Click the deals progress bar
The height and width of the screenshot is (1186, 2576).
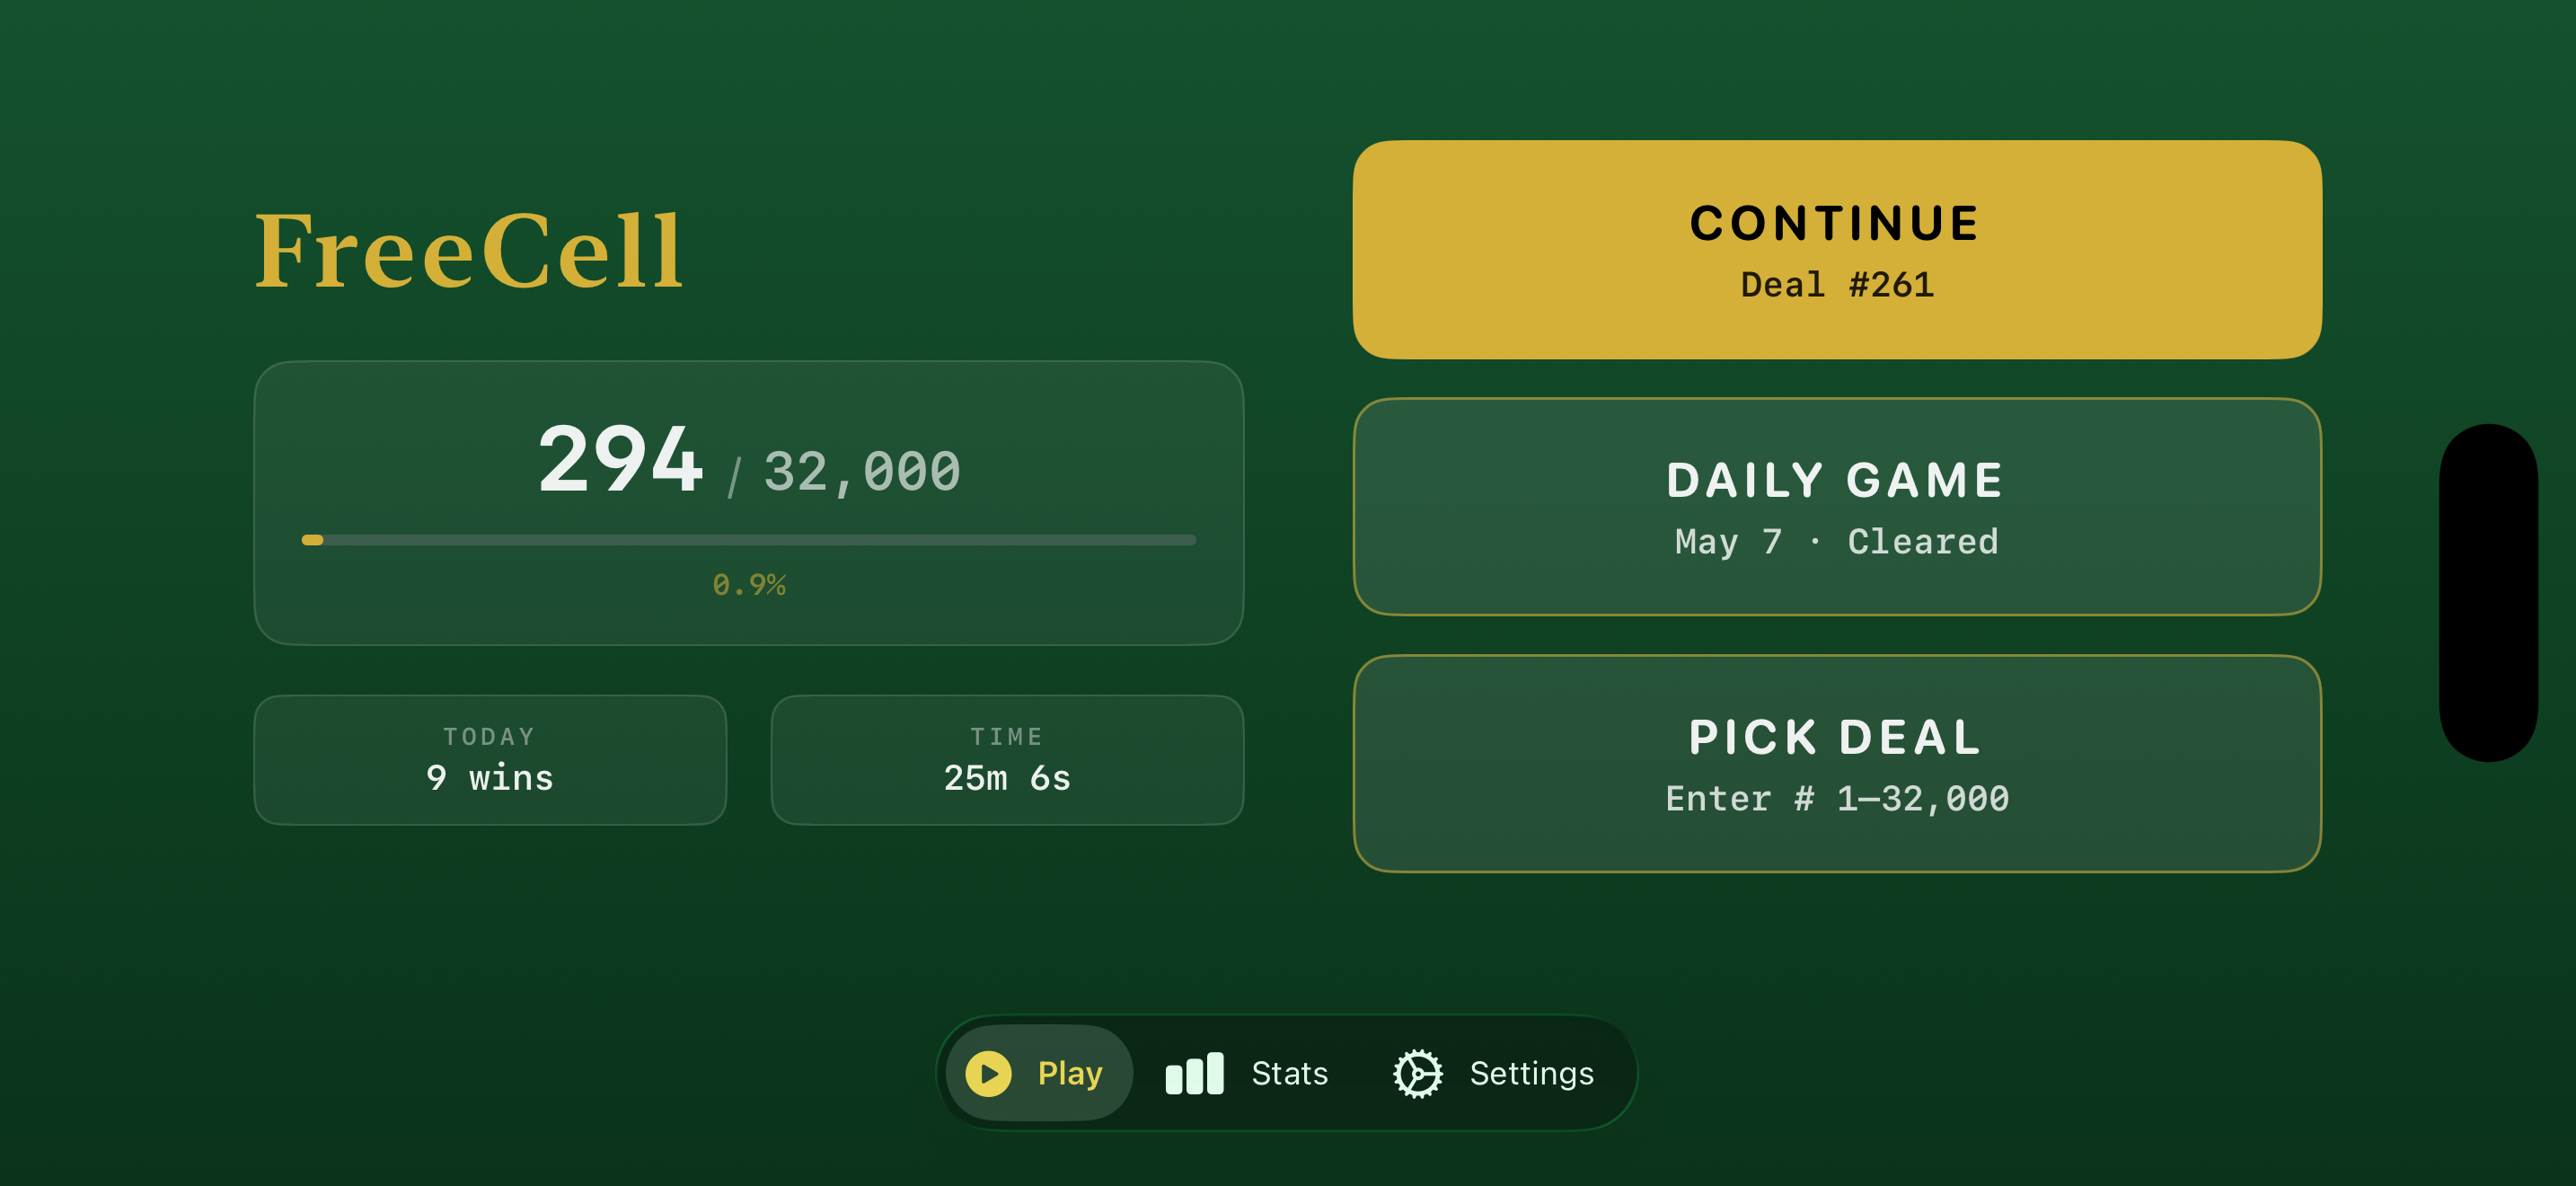[748, 540]
